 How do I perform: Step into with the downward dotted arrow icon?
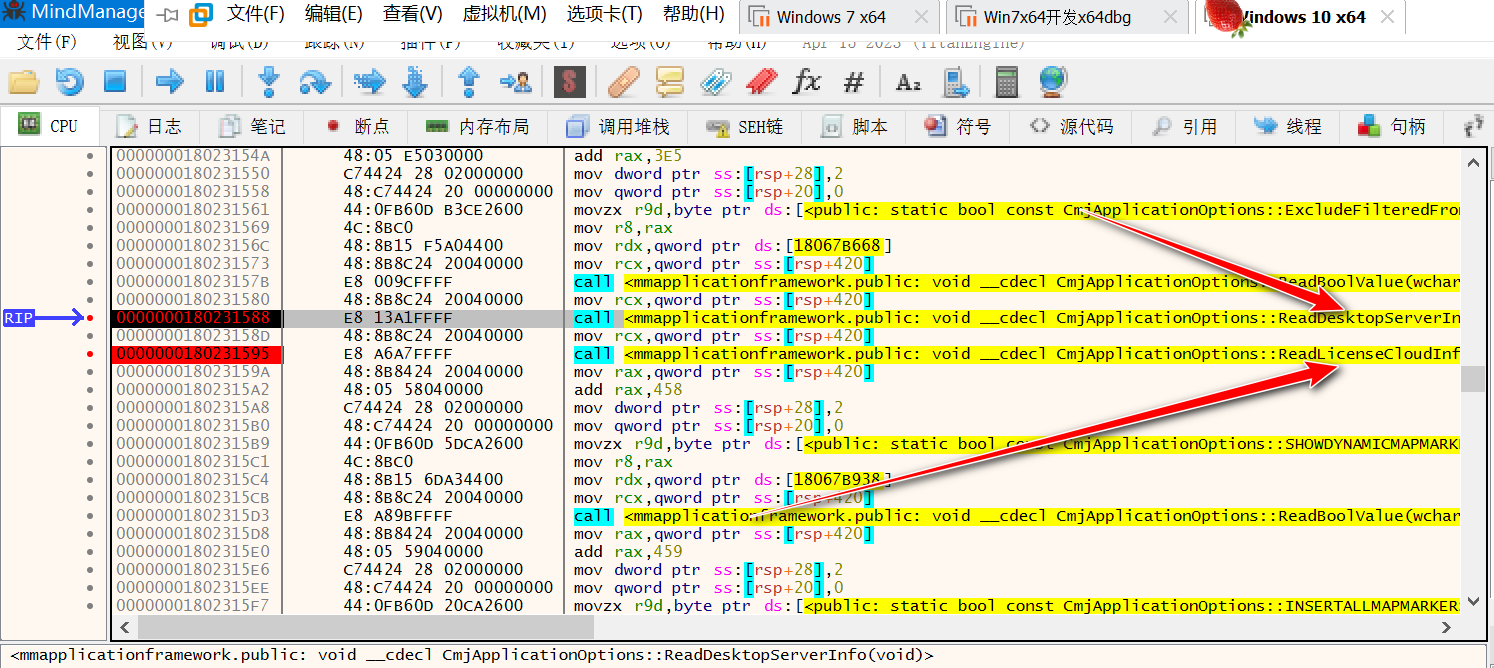pos(268,82)
